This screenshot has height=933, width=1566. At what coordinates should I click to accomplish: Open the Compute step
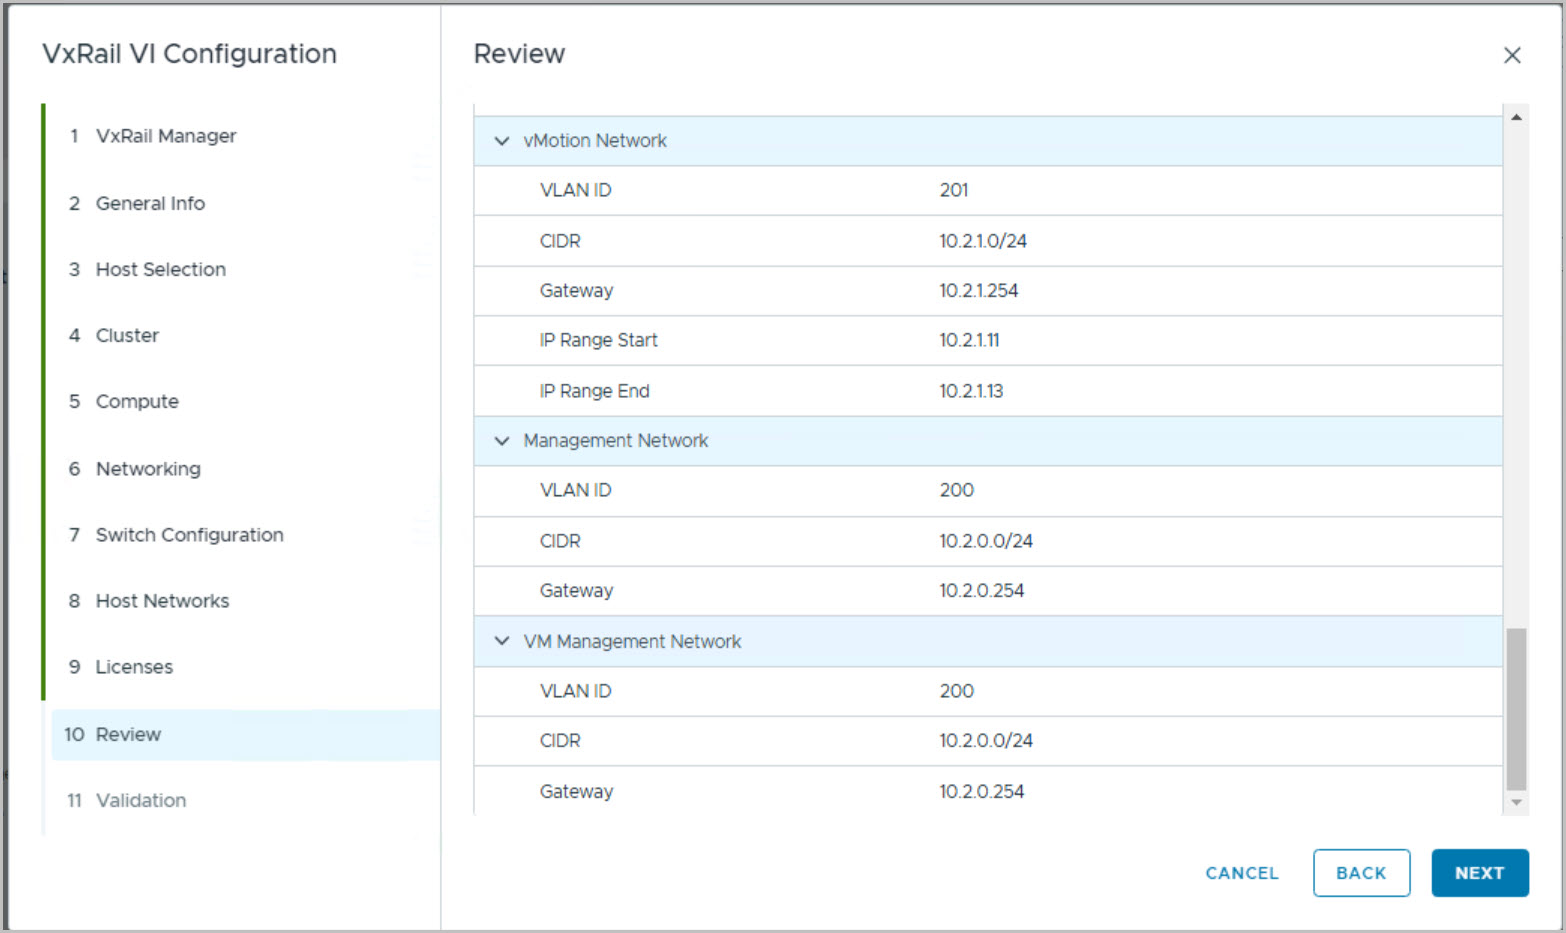pyautogui.click(x=137, y=401)
